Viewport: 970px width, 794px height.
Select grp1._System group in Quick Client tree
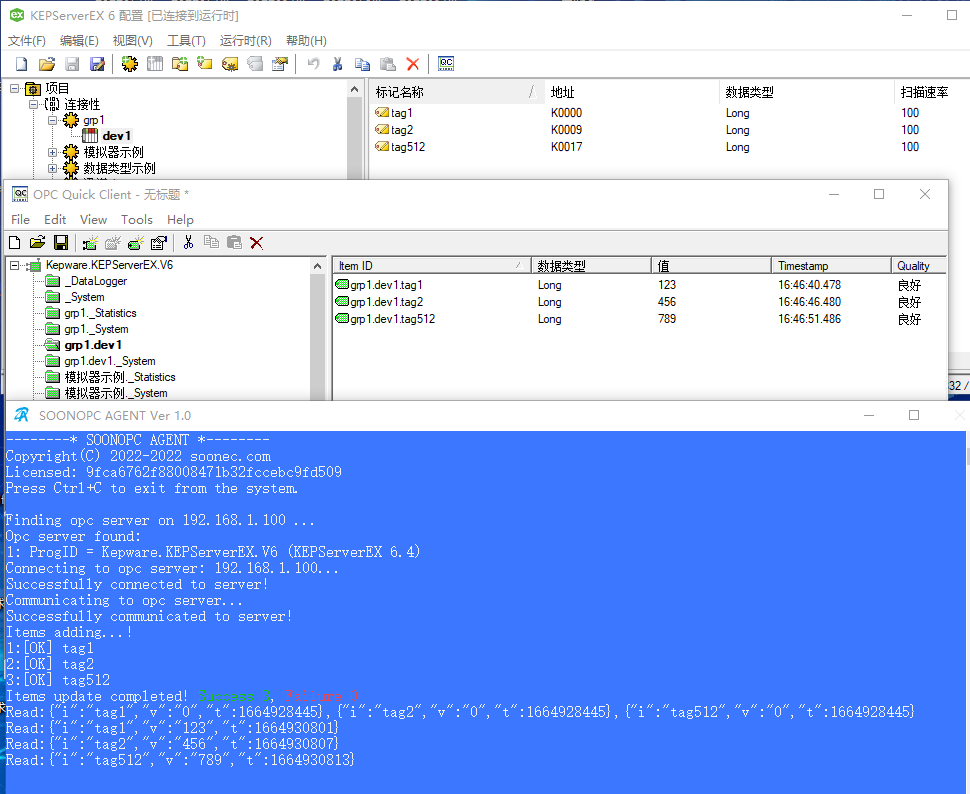tap(97, 329)
